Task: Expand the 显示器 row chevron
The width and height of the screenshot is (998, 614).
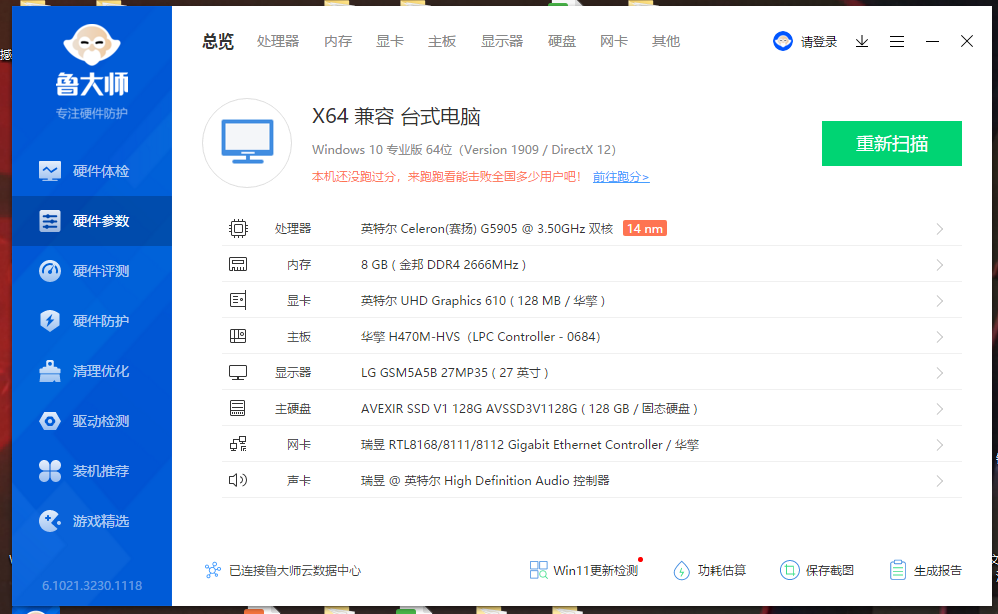Action: [x=940, y=373]
